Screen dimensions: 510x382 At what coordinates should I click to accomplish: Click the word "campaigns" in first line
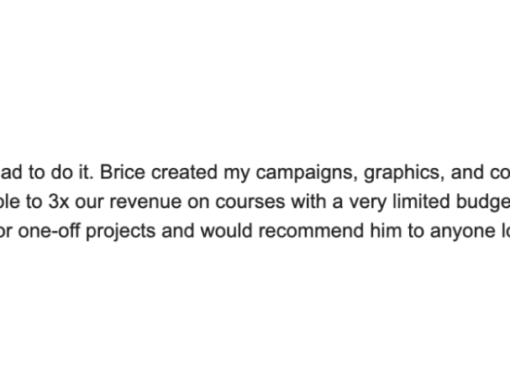point(307,174)
